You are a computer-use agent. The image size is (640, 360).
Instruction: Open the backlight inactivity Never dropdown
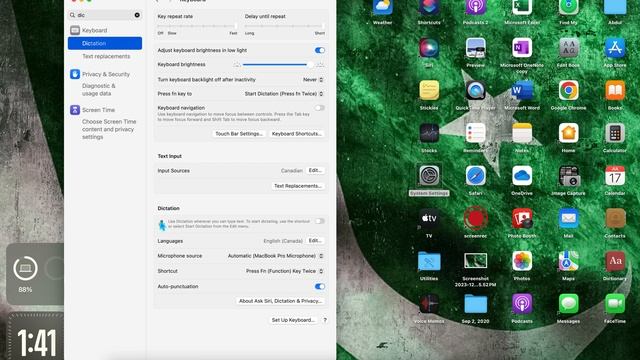coord(313,80)
